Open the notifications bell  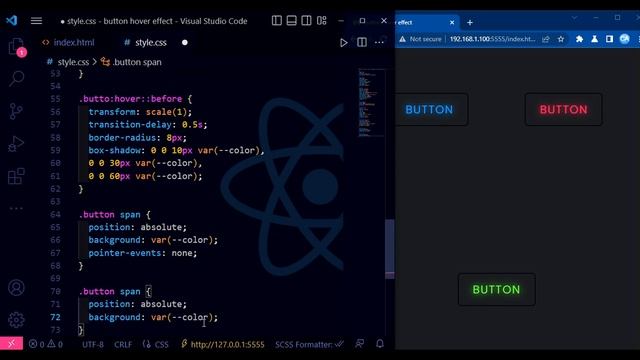click(380, 344)
